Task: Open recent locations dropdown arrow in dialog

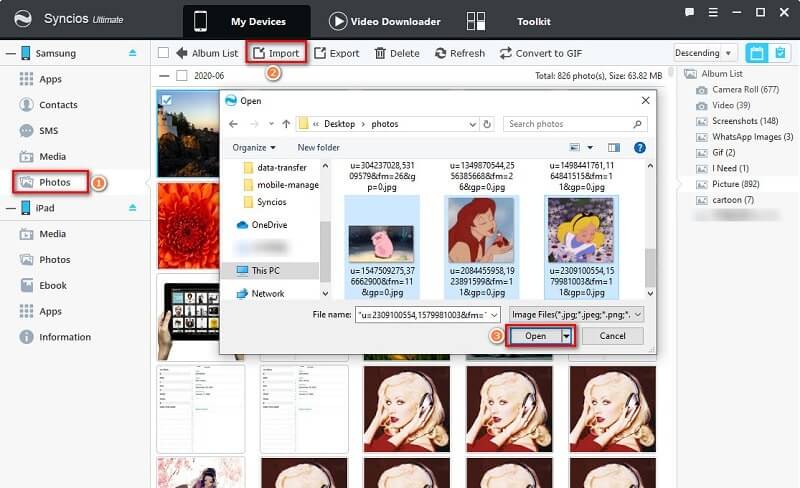Action: [271, 124]
